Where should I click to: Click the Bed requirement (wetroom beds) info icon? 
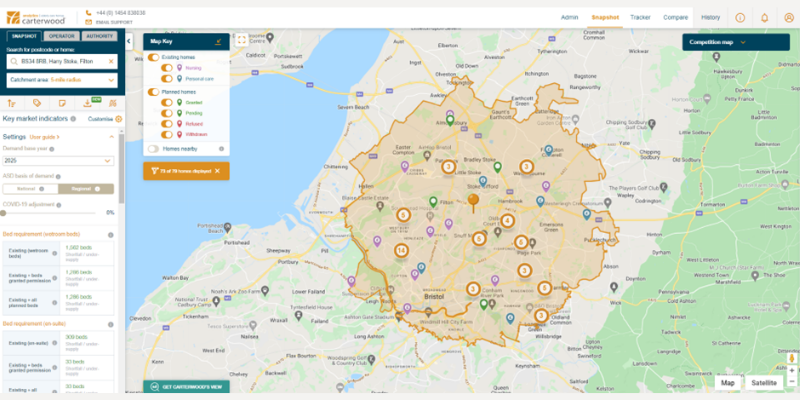pyautogui.click(x=111, y=235)
